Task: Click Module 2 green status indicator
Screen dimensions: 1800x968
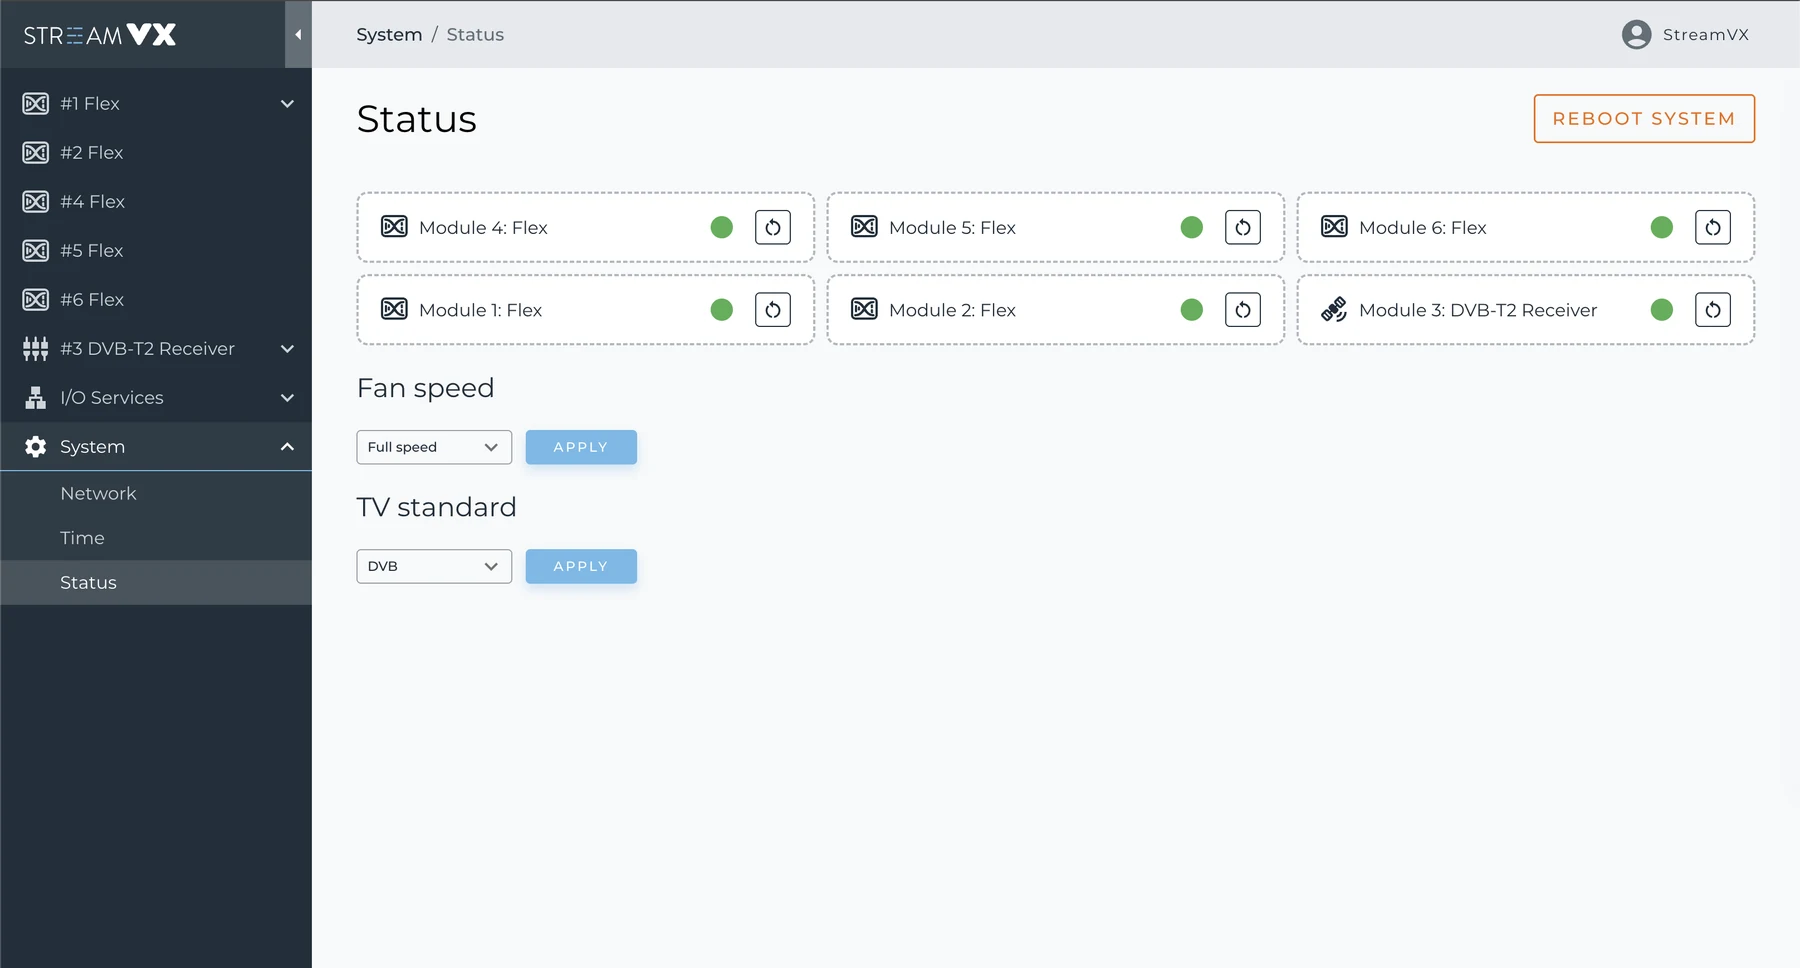Action: tap(1192, 310)
